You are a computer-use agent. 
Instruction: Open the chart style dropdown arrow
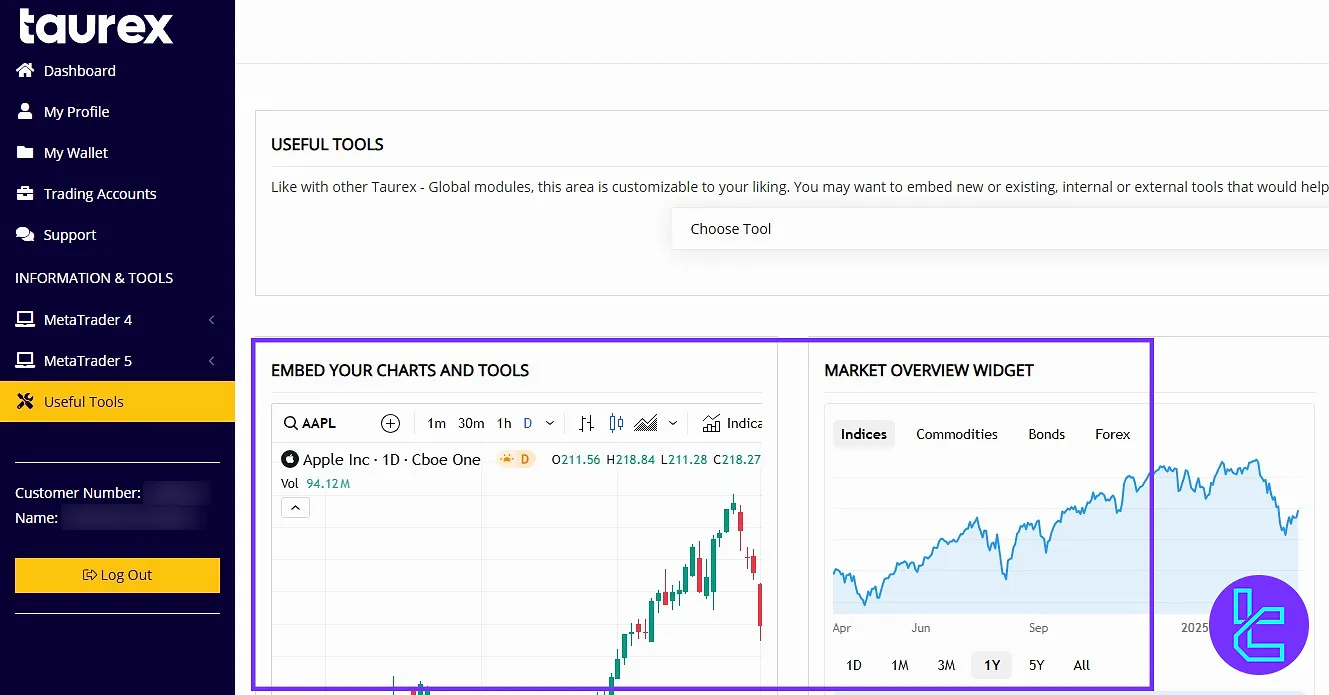click(x=673, y=424)
